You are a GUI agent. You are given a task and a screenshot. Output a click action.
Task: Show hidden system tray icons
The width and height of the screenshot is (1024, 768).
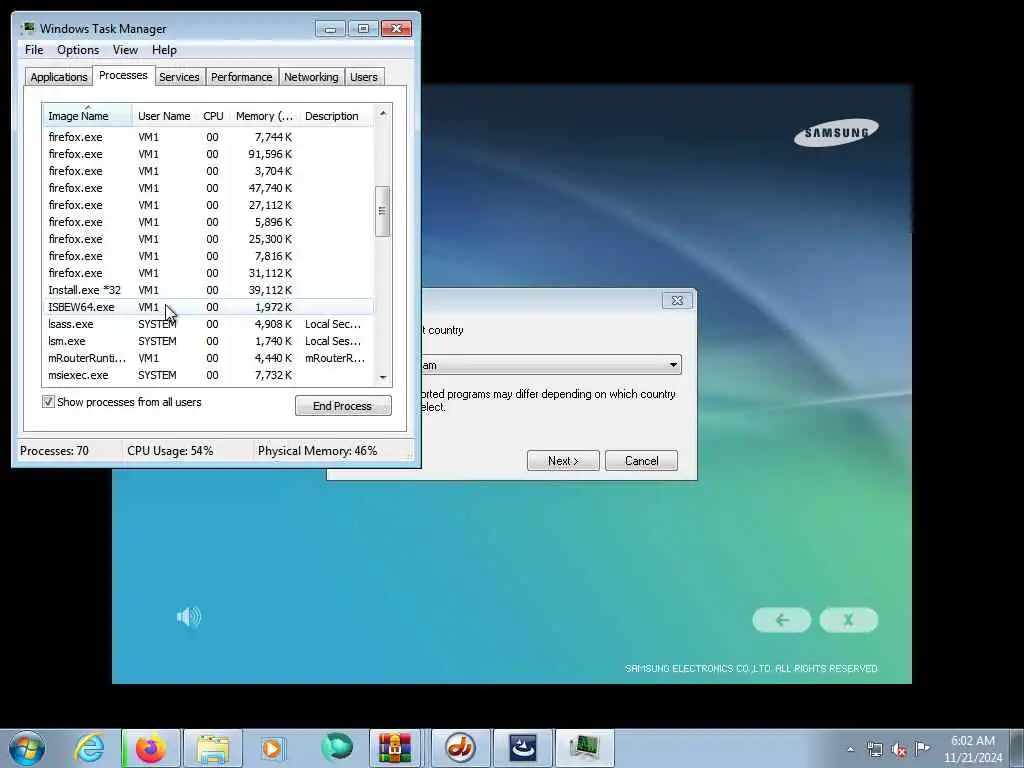click(x=850, y=750)
